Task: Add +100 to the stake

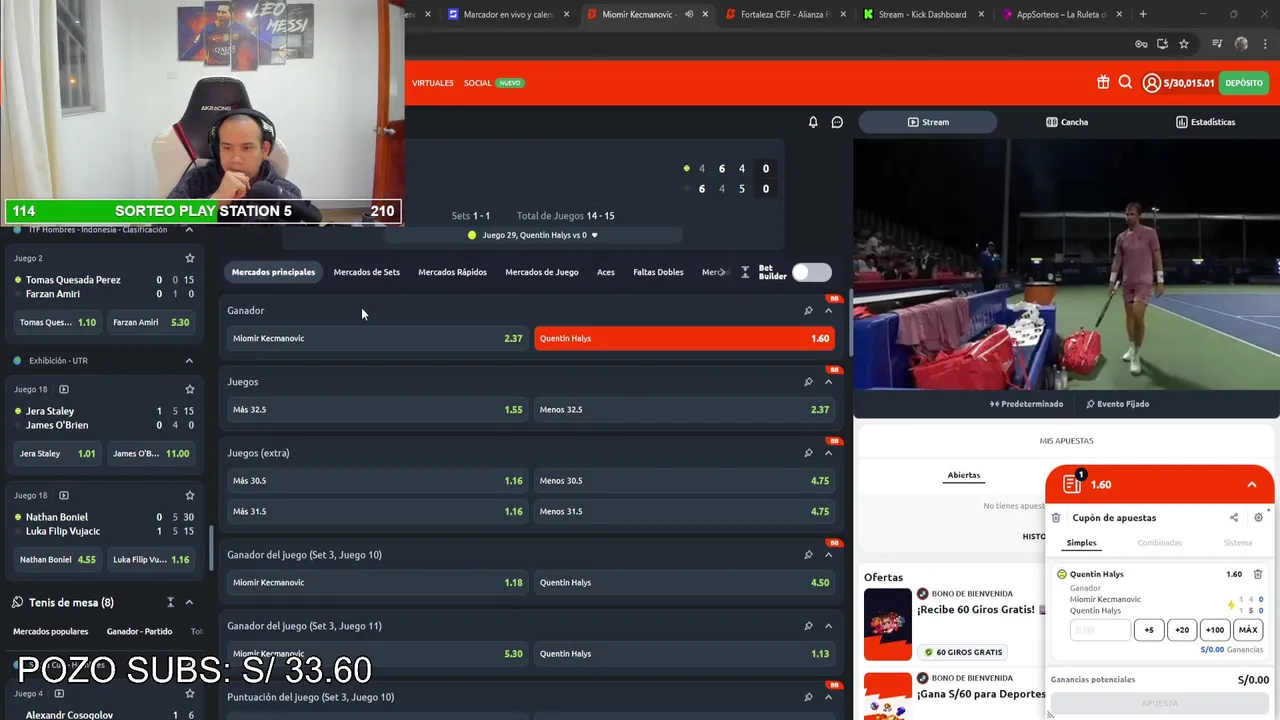Action: coord(1215,630)
